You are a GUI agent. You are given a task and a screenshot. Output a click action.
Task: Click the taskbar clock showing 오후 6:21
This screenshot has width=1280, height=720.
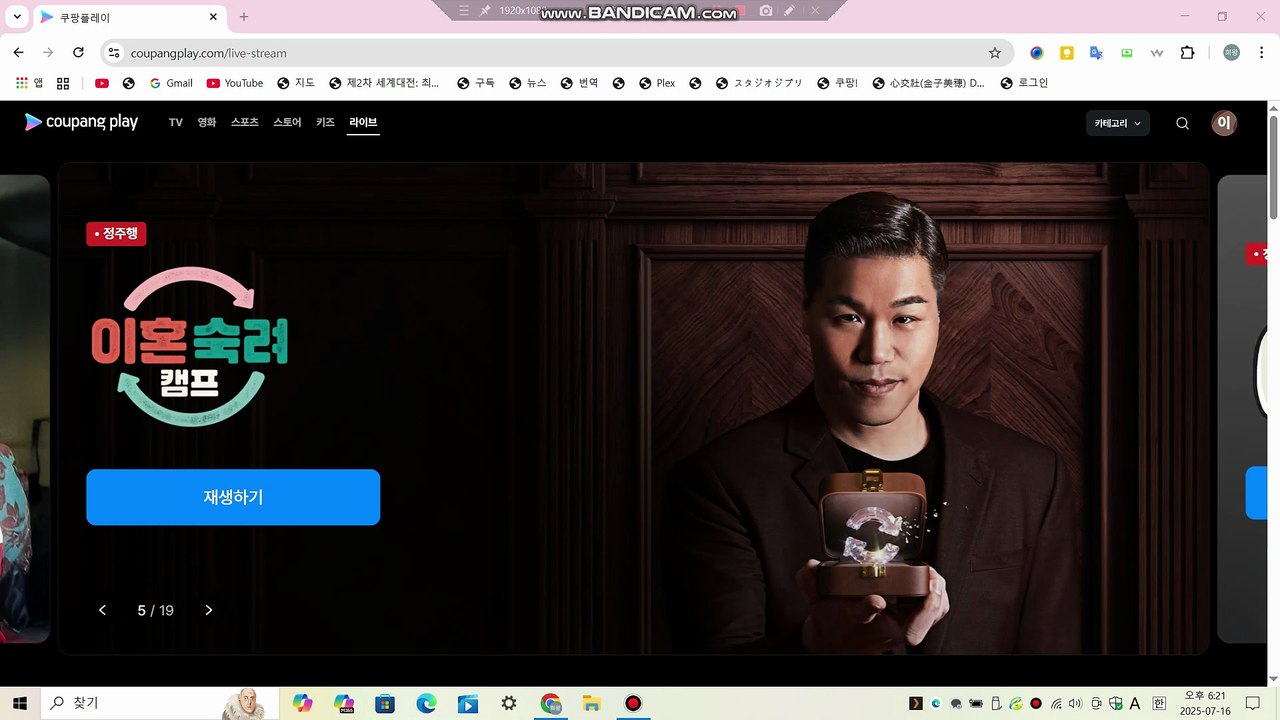point(1205,703)
